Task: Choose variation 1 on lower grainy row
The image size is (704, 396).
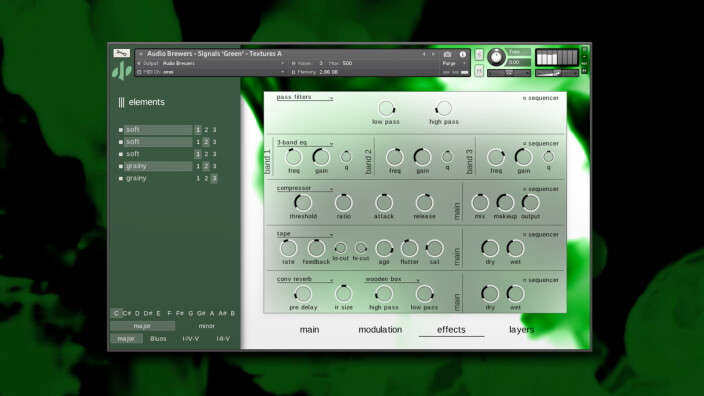Action: pyautogui.click(x=198, y=178)
